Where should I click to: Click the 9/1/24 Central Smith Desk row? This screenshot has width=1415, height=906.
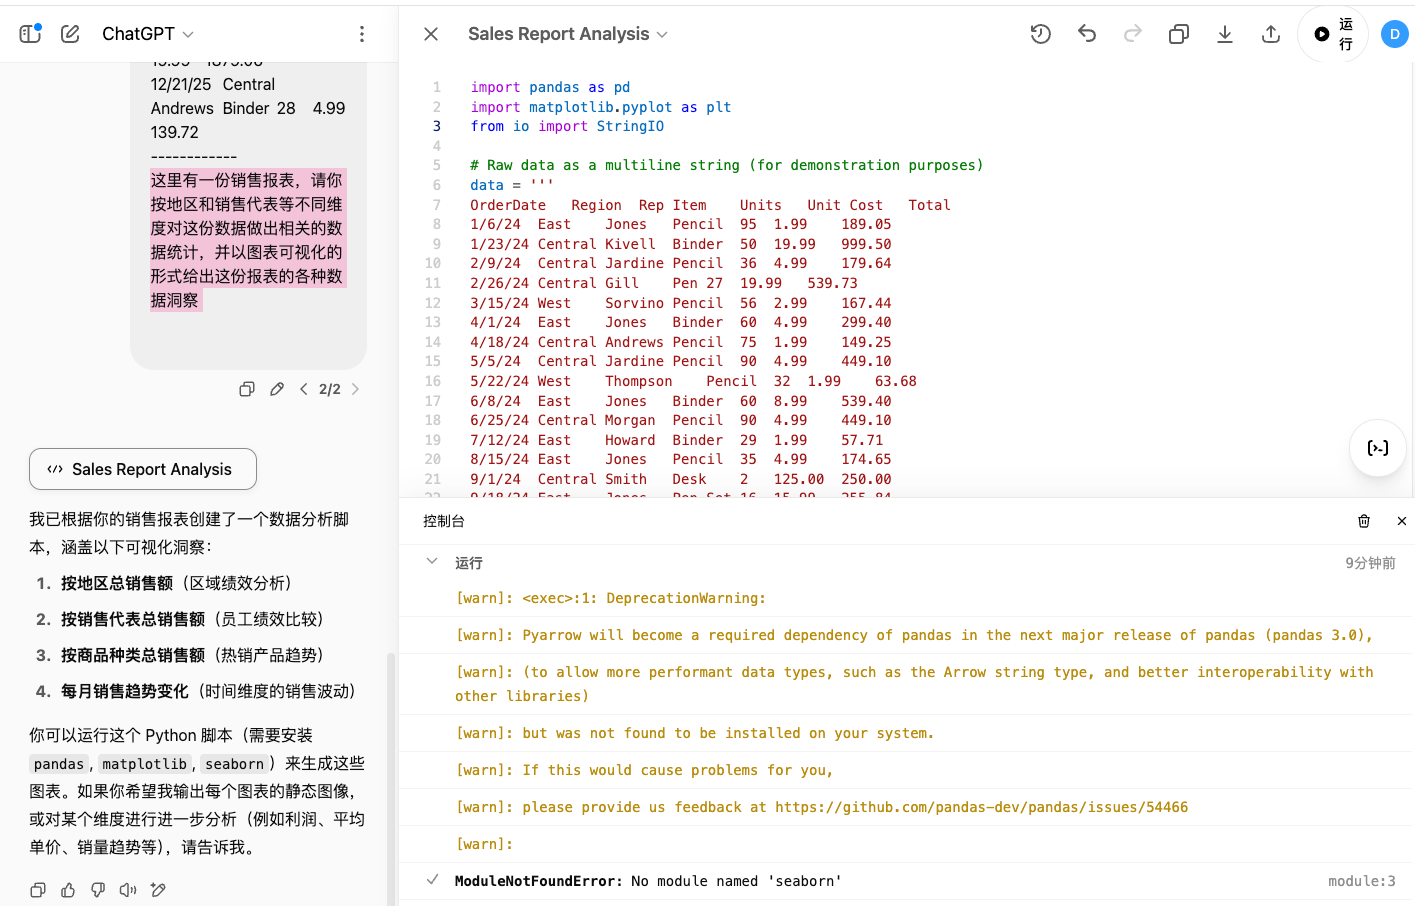[680, 479]
